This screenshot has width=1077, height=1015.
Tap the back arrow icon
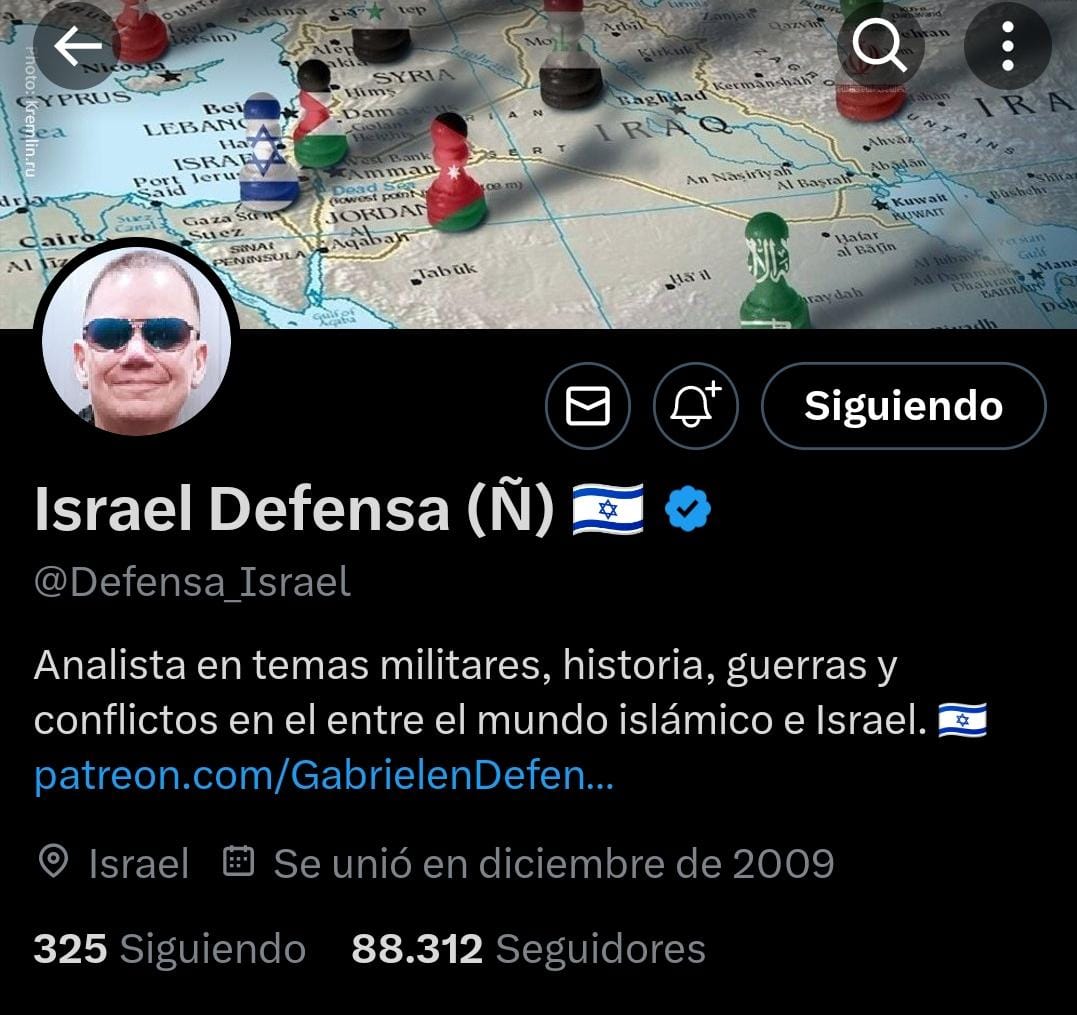point(77,46)
